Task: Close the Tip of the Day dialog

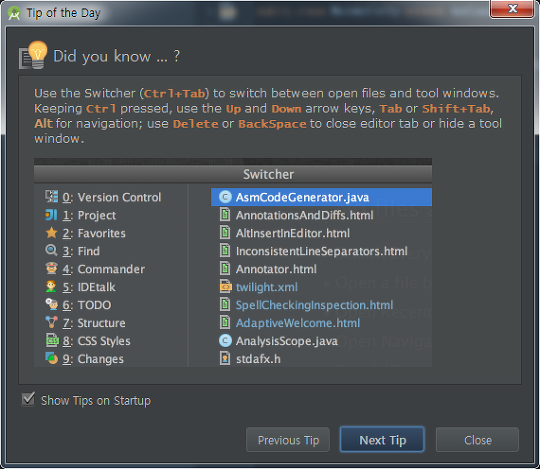Action: (477, 440)
